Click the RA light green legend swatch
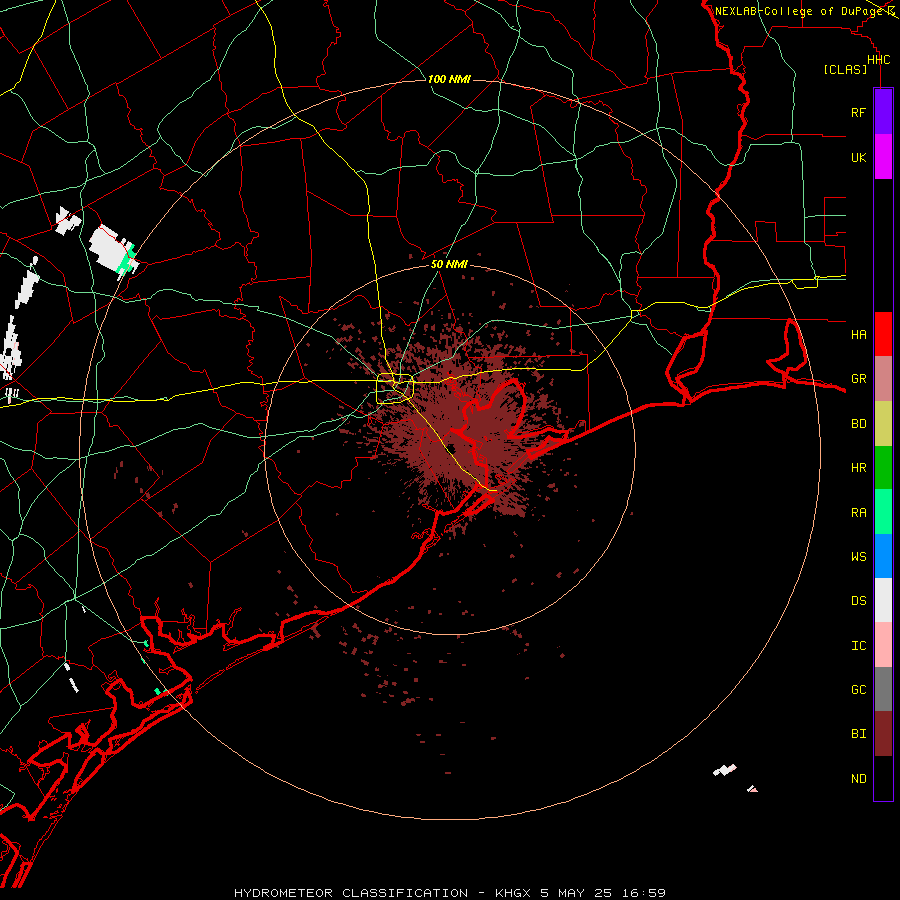900x900 pixels. click(x=883, y=512)
